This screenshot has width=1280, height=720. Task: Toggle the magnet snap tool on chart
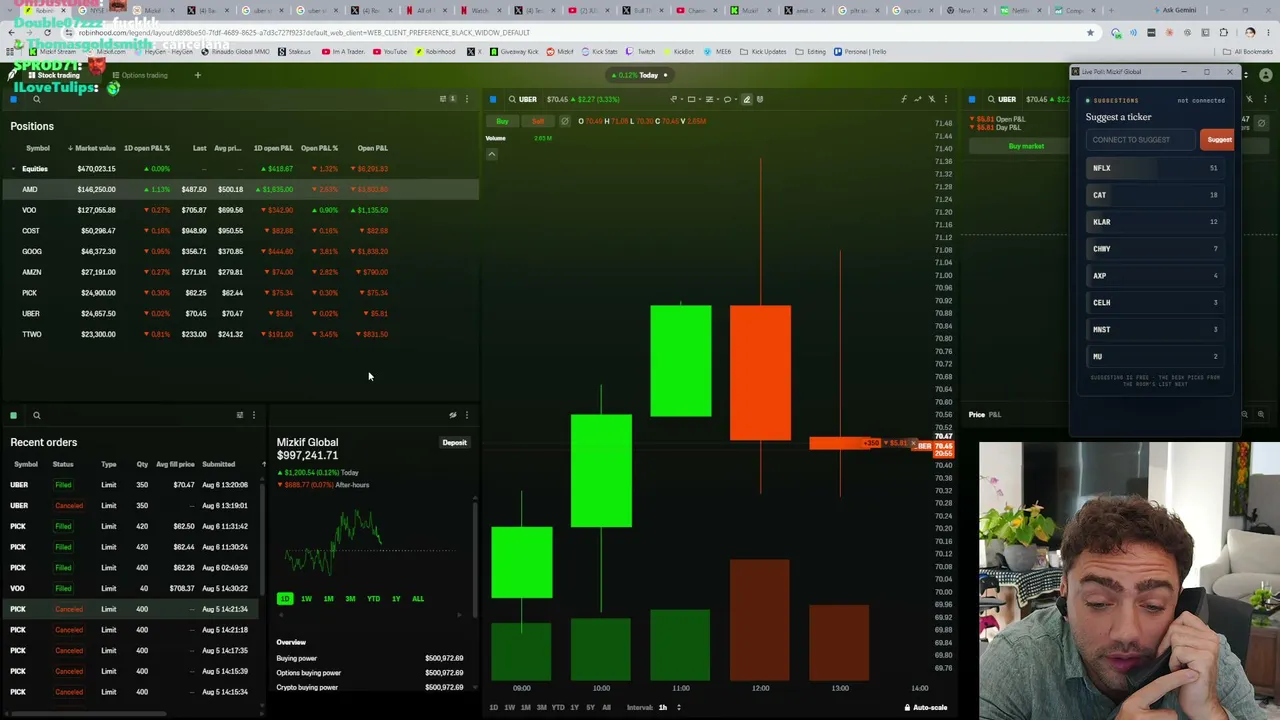[760, 99]
